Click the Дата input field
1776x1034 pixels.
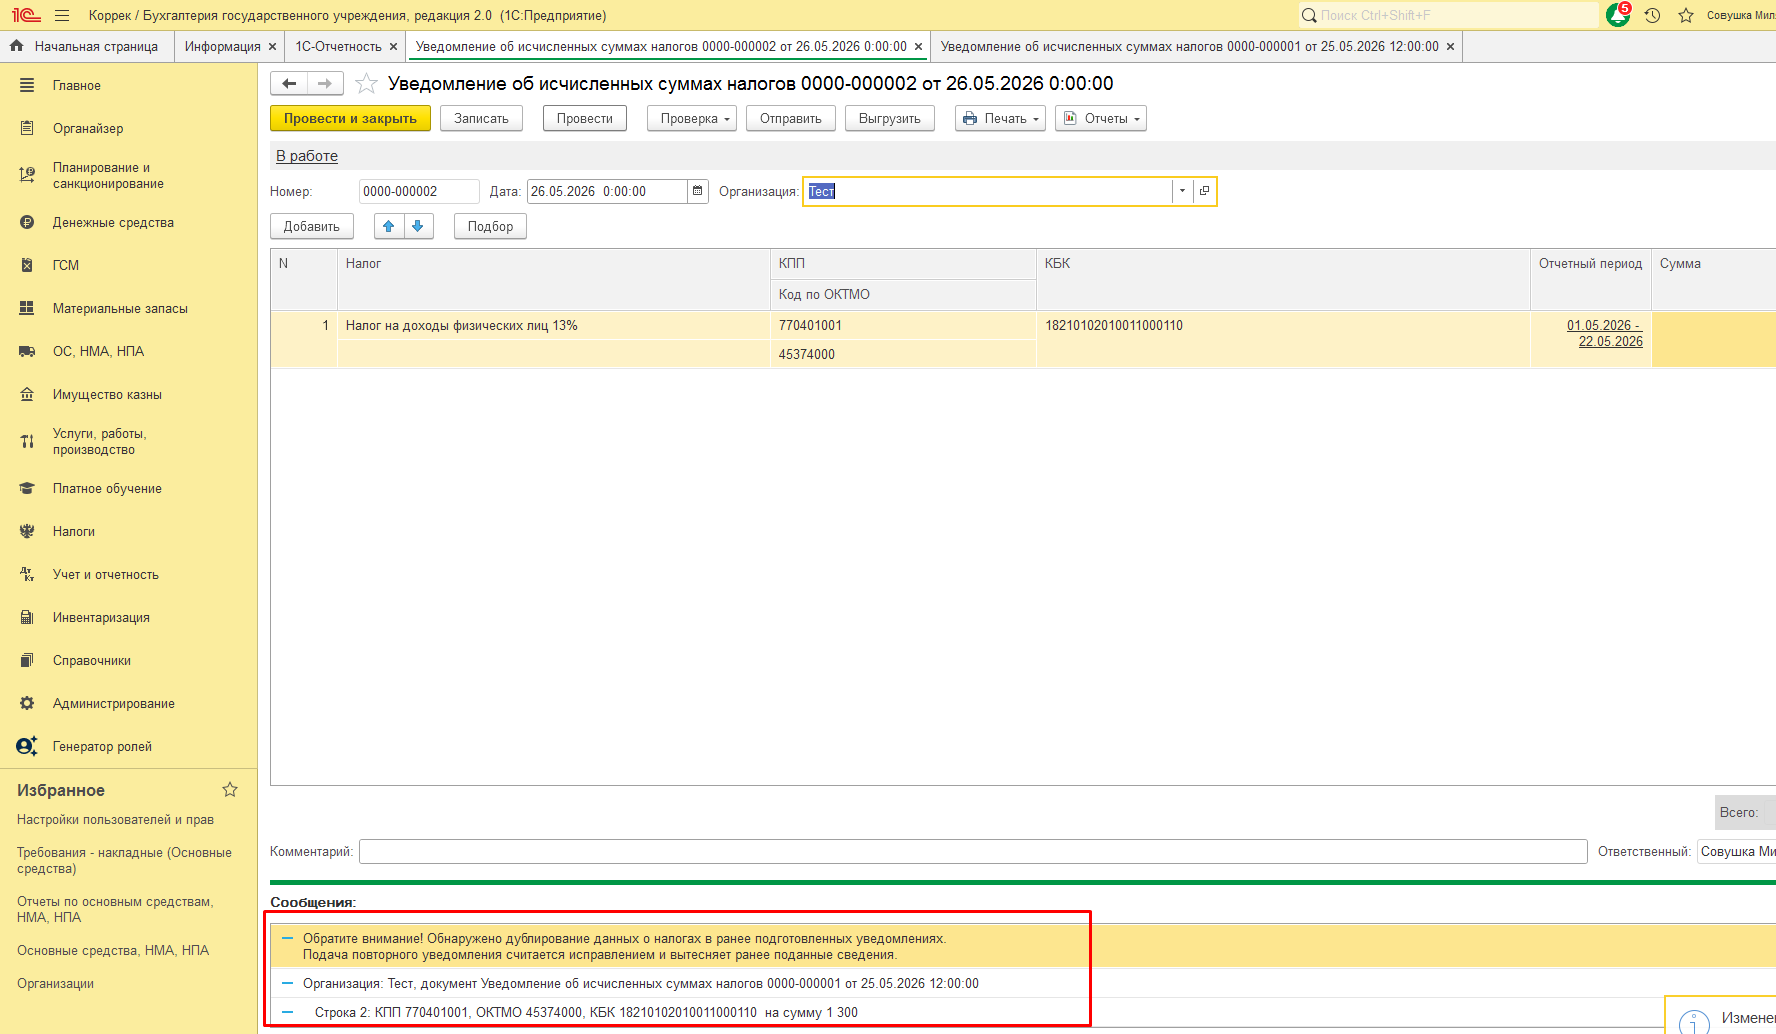[x=607, y=191]
